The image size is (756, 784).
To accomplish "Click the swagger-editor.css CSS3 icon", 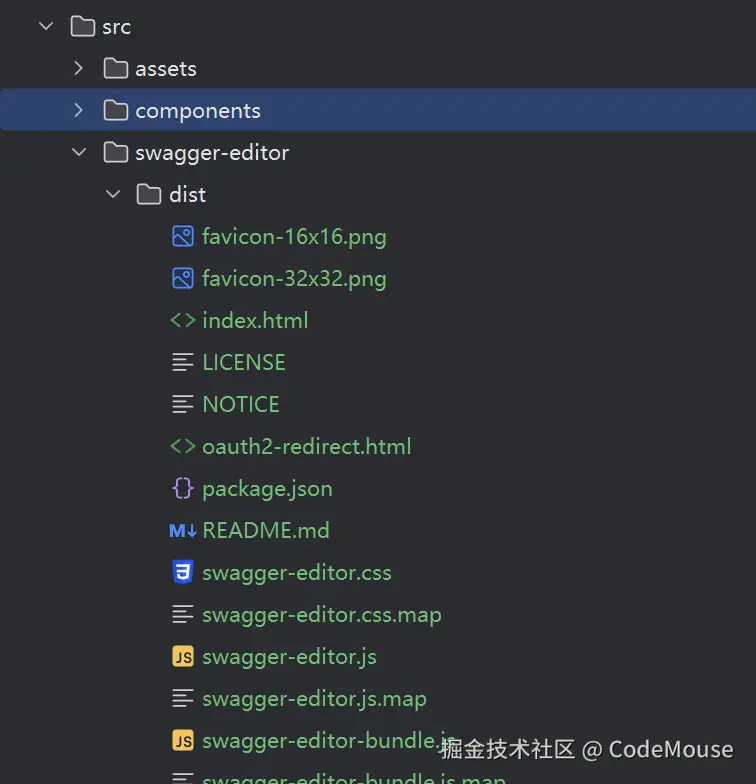I will (x=182, y=572).
